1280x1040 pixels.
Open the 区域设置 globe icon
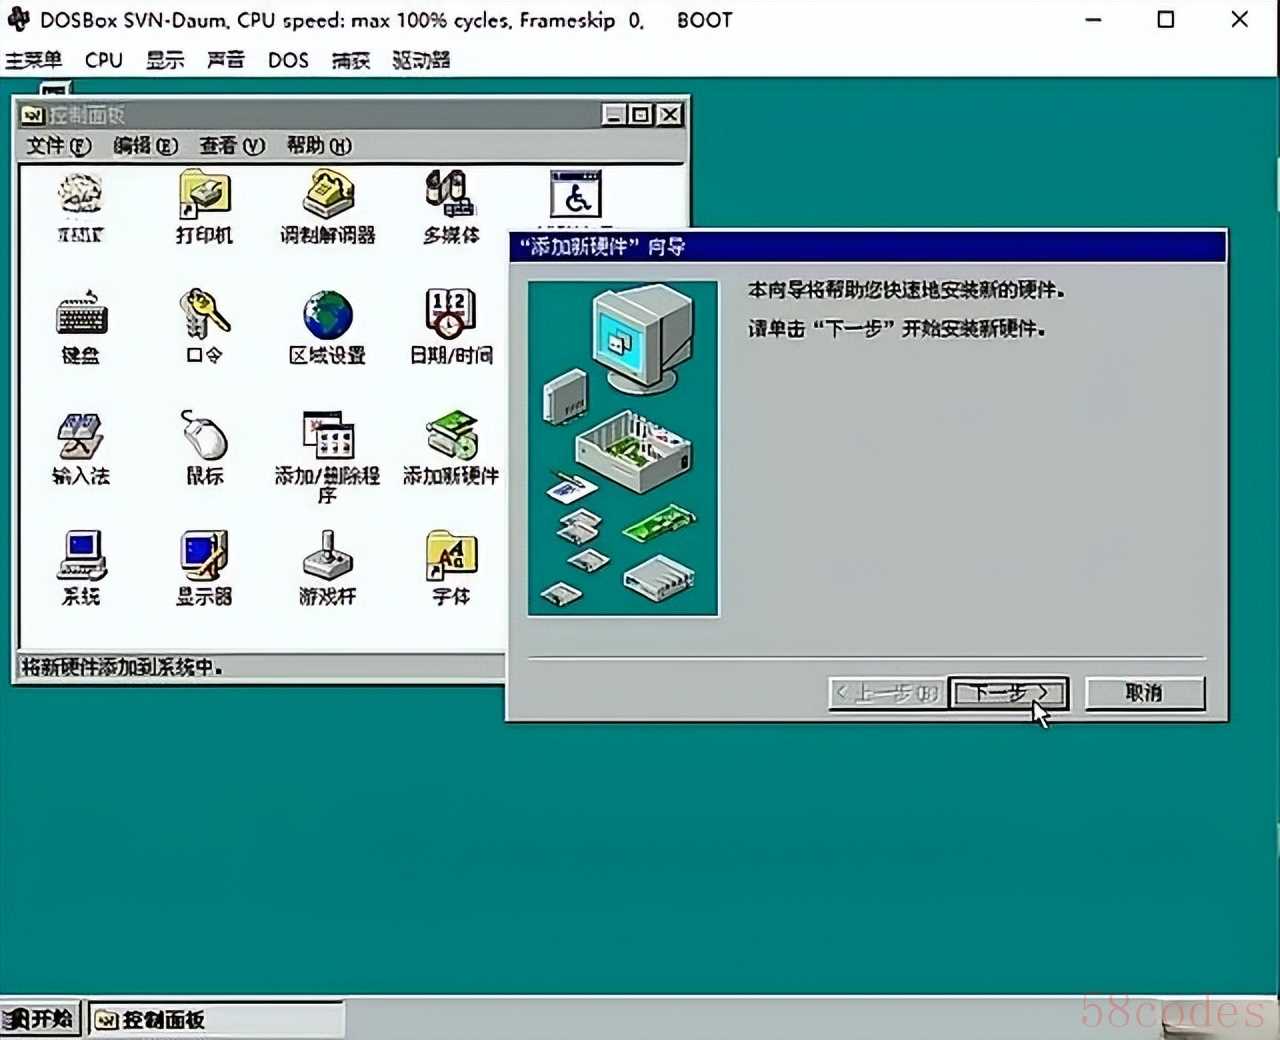[328, 326]
